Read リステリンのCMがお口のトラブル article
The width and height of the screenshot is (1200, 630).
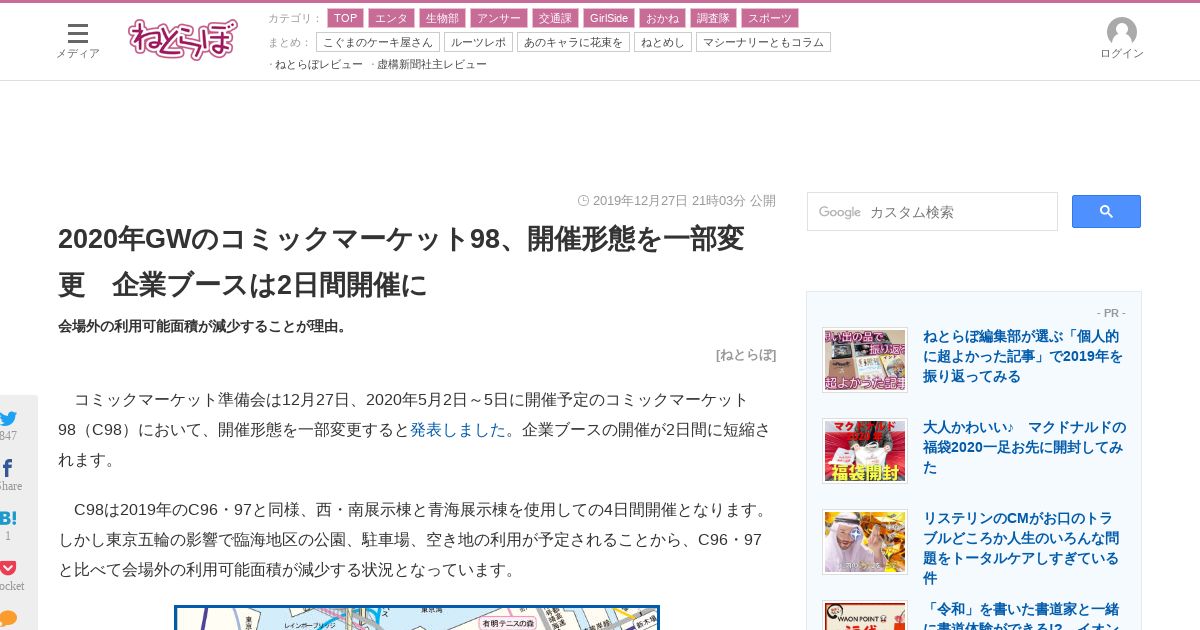(x=1021, y=548)
